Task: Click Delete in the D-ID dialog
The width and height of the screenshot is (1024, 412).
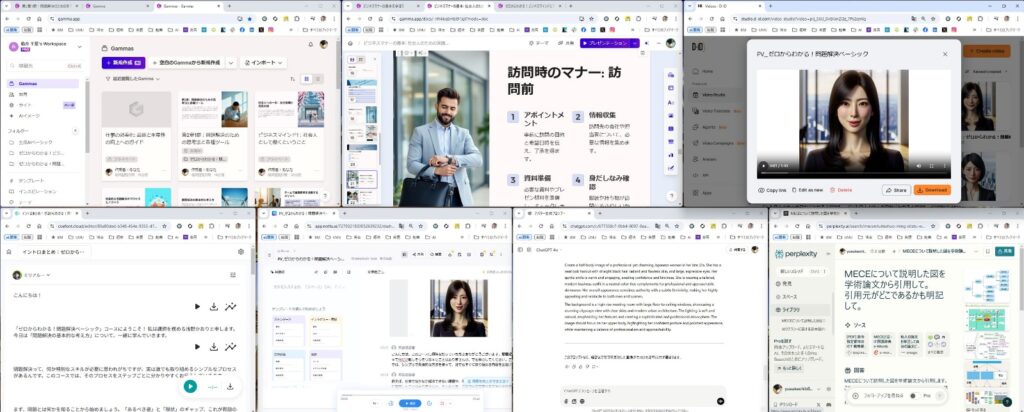Action: (x=841, y=190)
